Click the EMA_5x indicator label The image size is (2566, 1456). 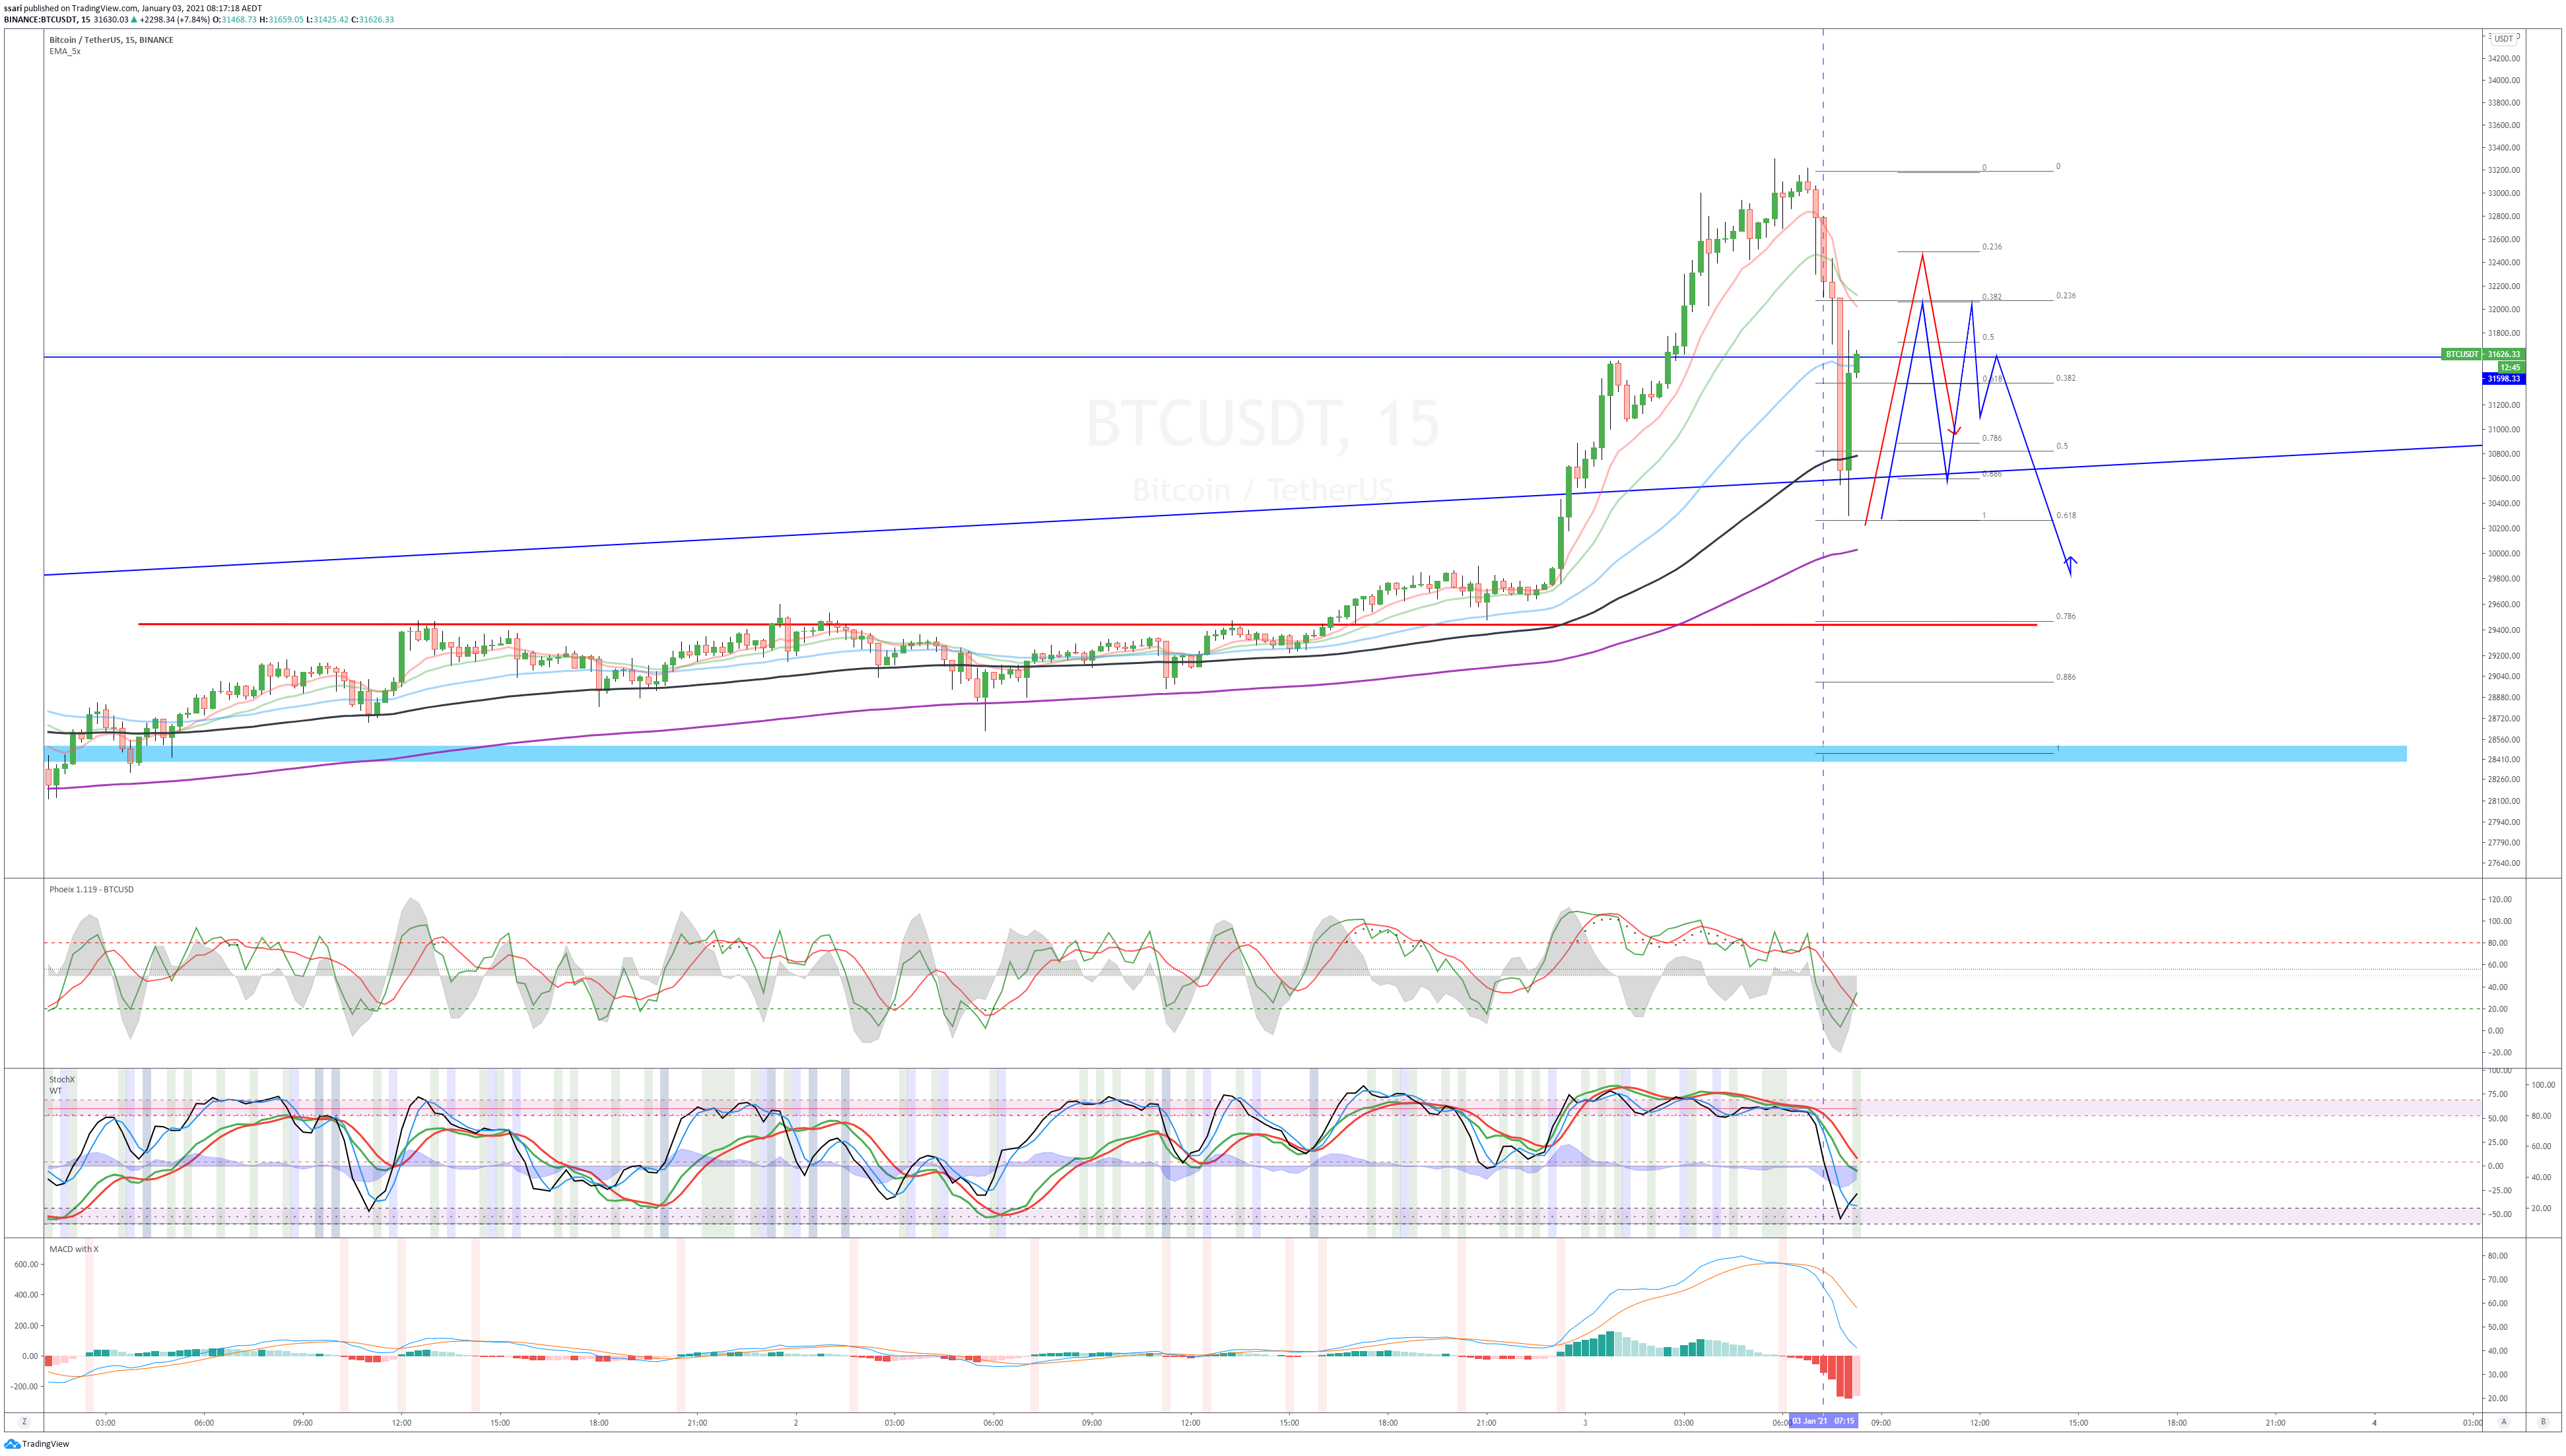65,51
